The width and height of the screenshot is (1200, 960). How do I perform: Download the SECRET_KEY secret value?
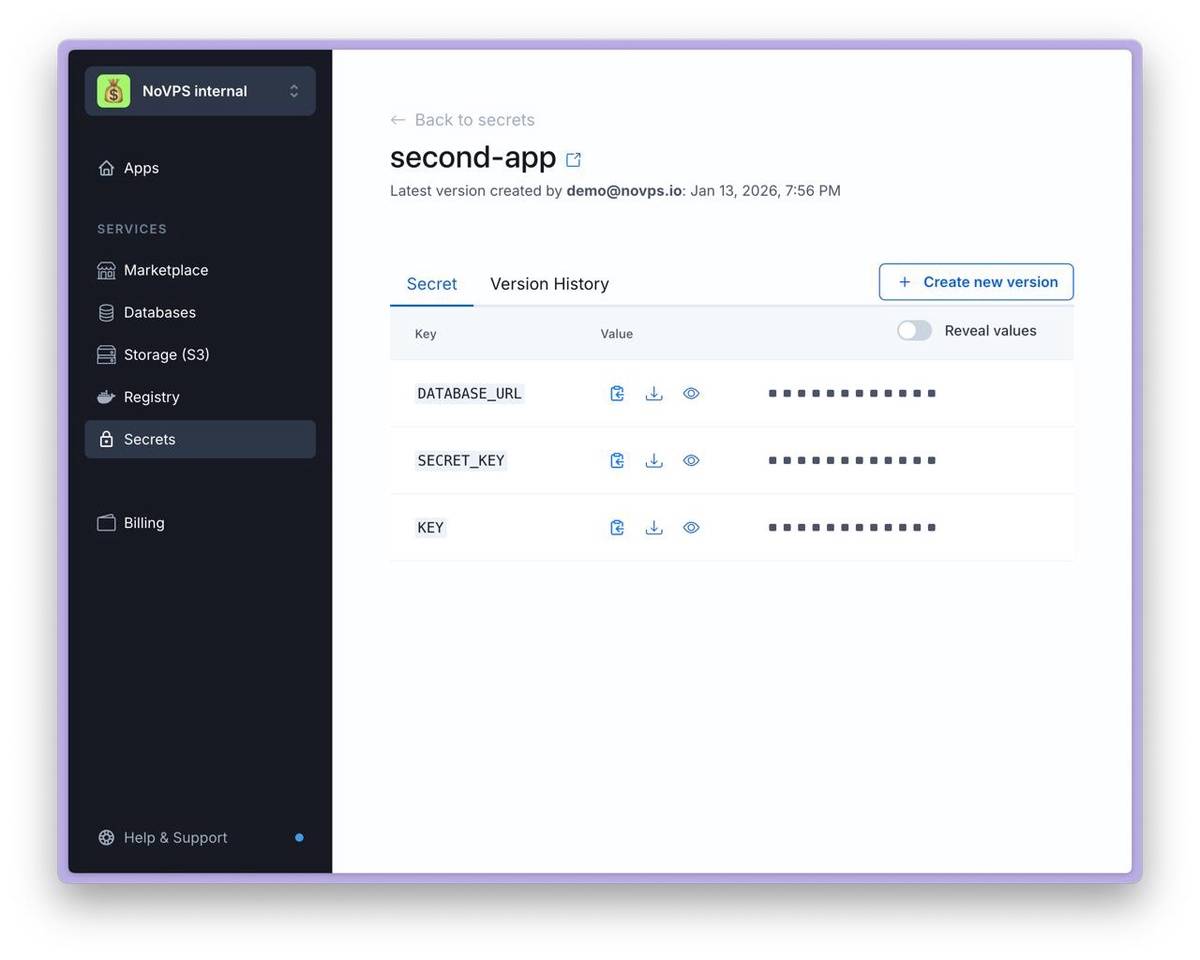point(654,461)
